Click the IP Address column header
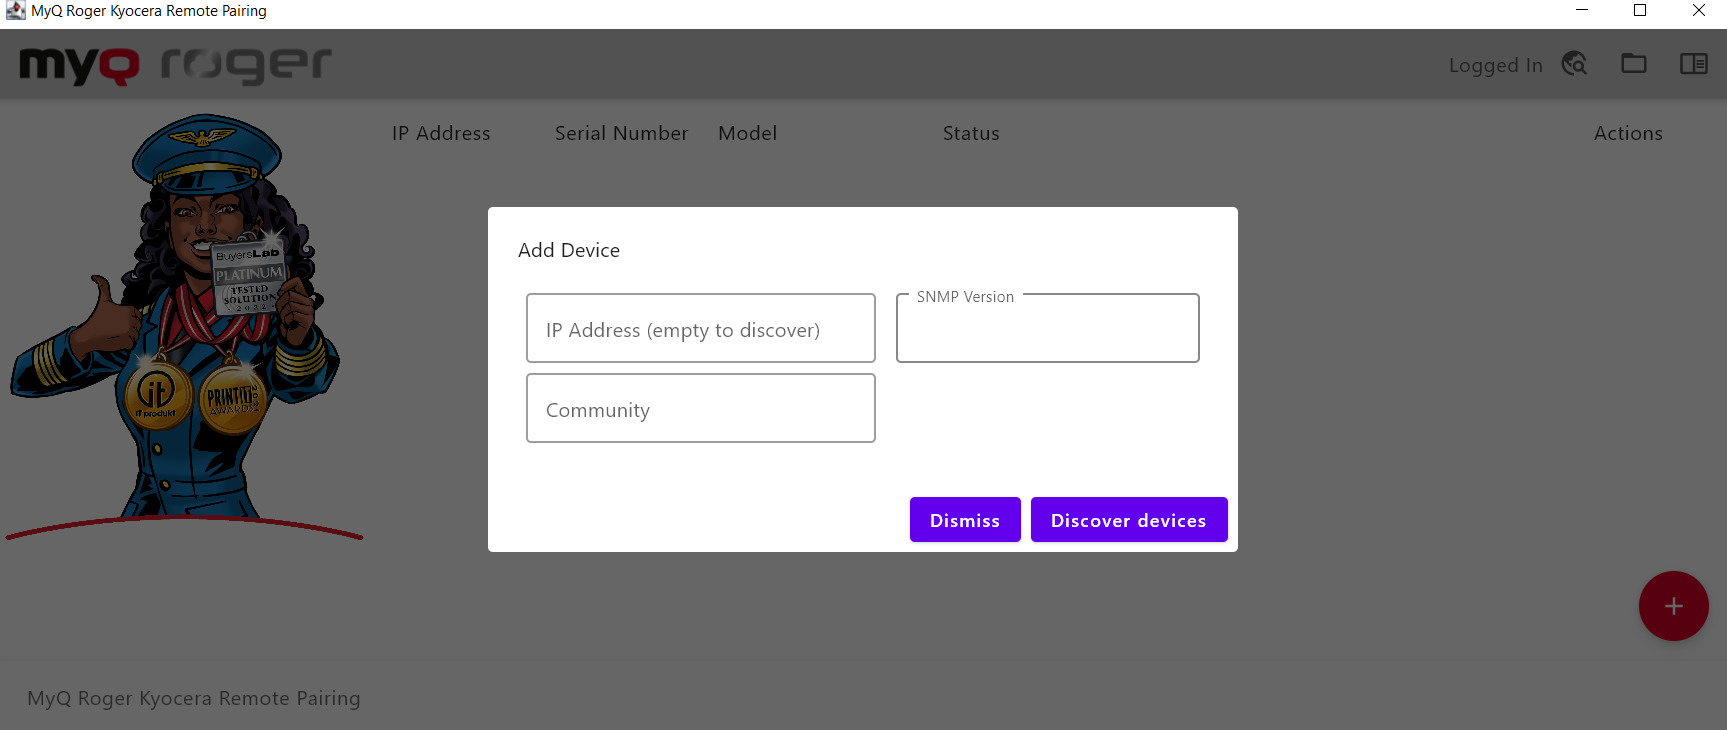The width and height of the screenshot is (1727, 730). pyautogui.click(x=441, y=133)
